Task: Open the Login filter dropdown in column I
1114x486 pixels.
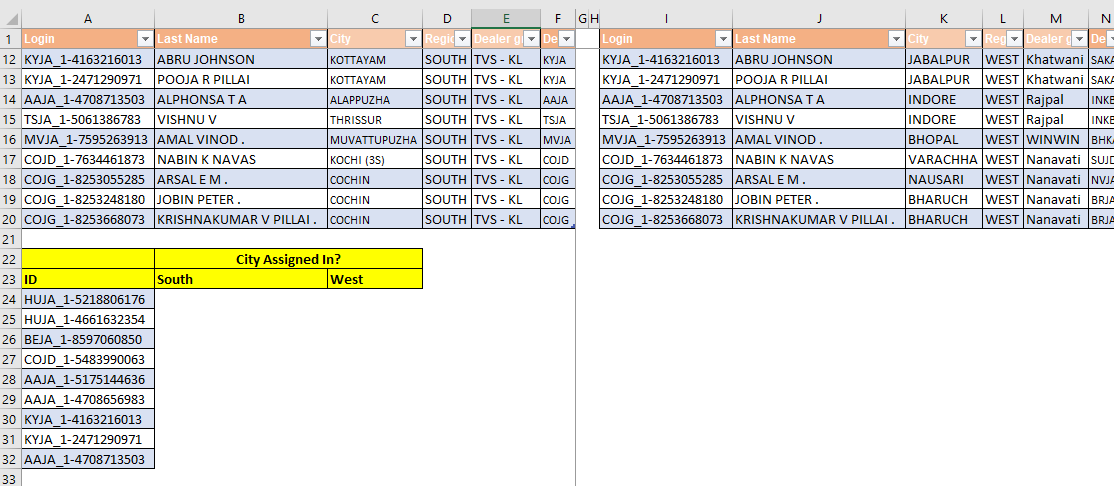Action: [723, 39]
